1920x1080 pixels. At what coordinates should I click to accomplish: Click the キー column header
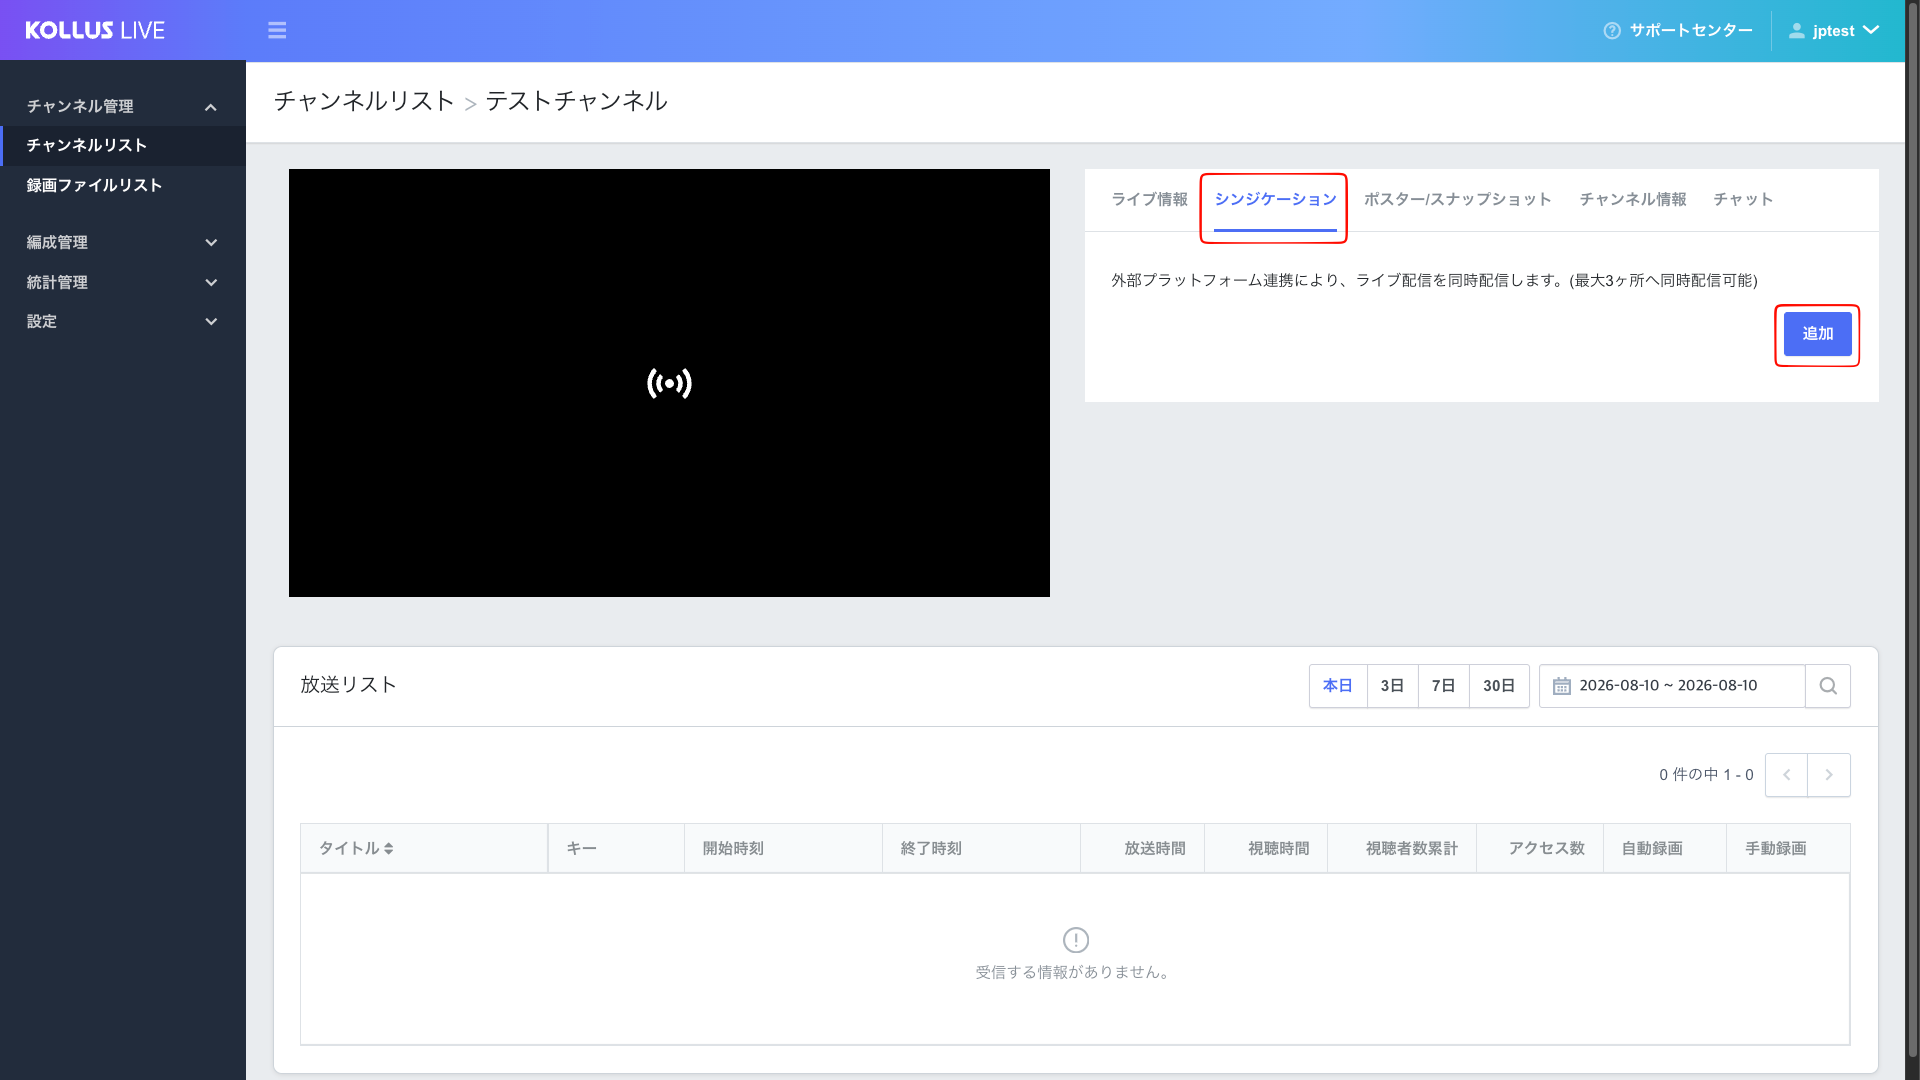pos(616,848)
